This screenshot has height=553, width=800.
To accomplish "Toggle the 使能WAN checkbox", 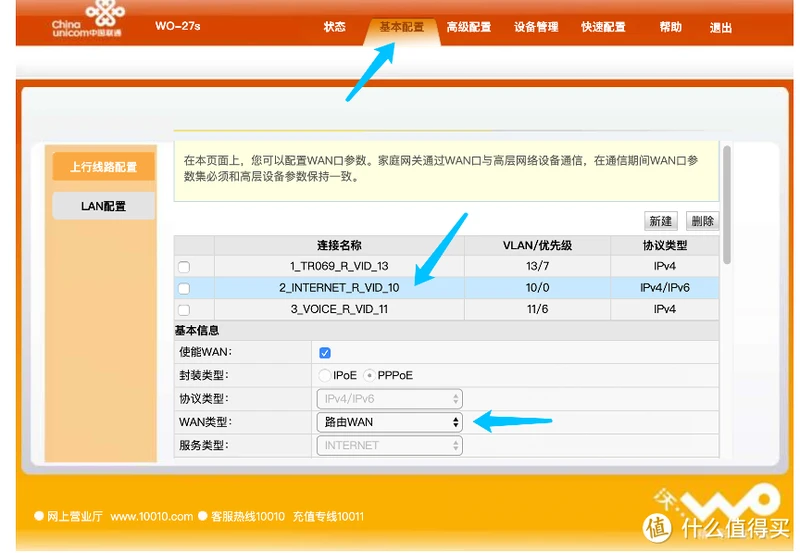I will 324,353.
